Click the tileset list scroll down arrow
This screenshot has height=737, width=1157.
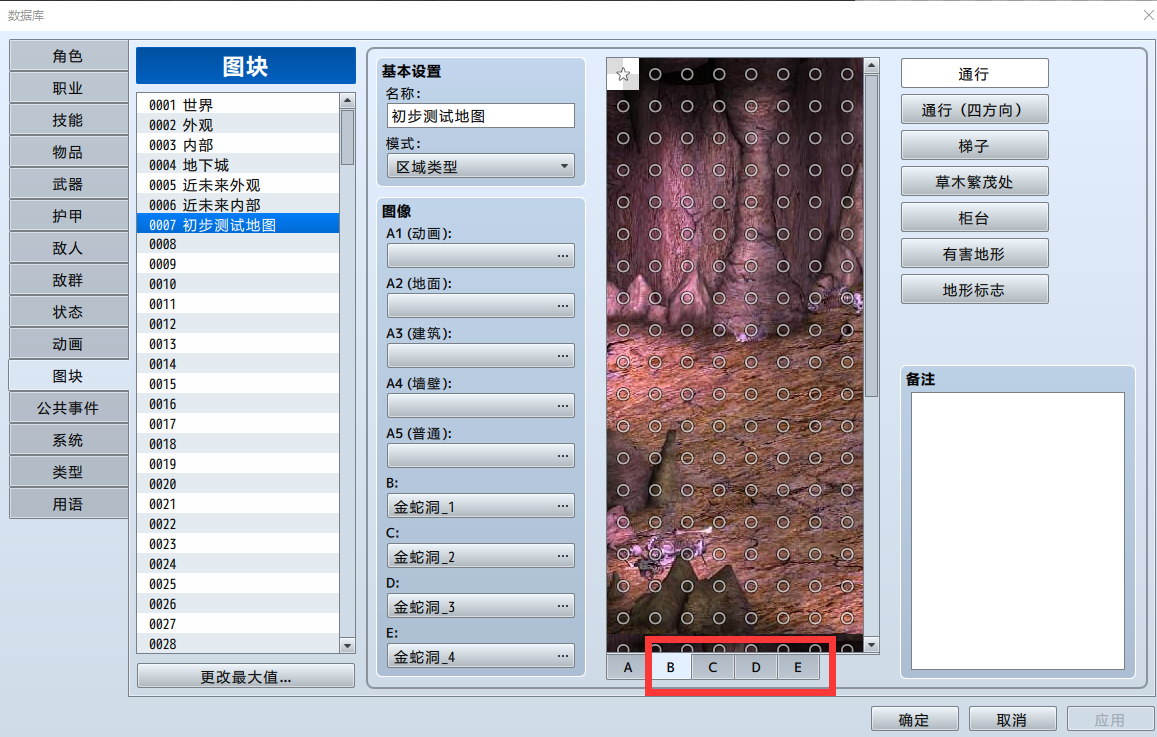pyautogui.click(x=347, y=646)
